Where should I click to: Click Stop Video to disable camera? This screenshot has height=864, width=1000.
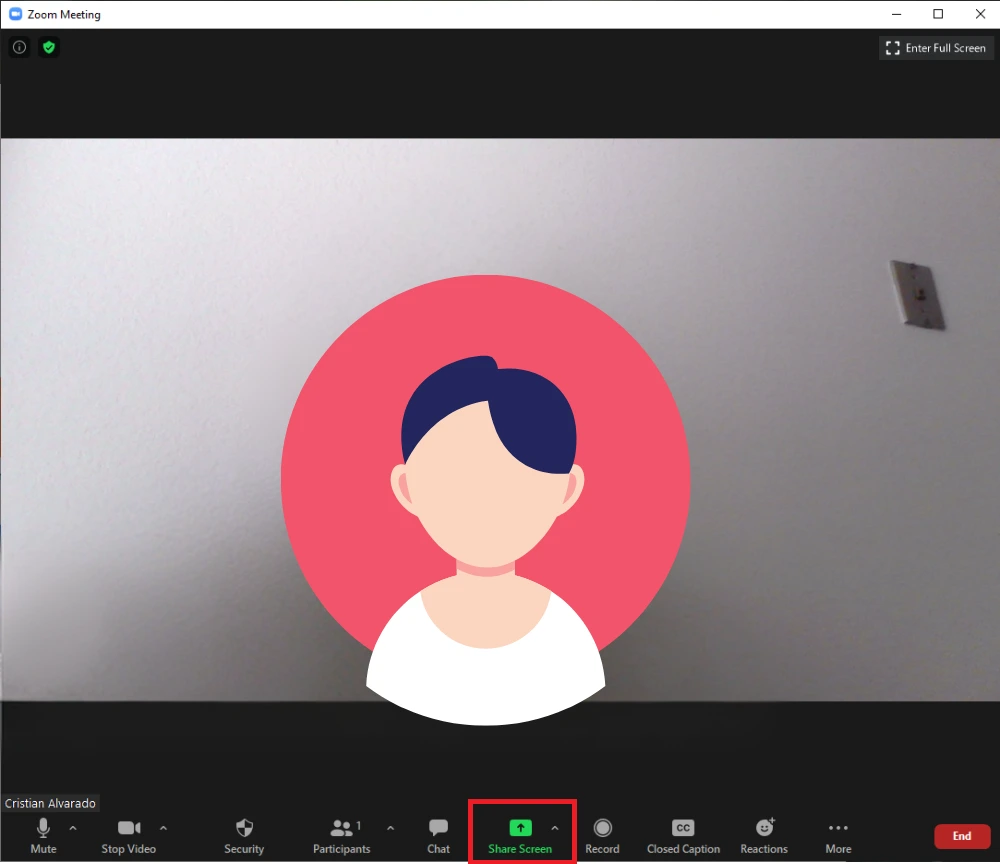[128, 835]
